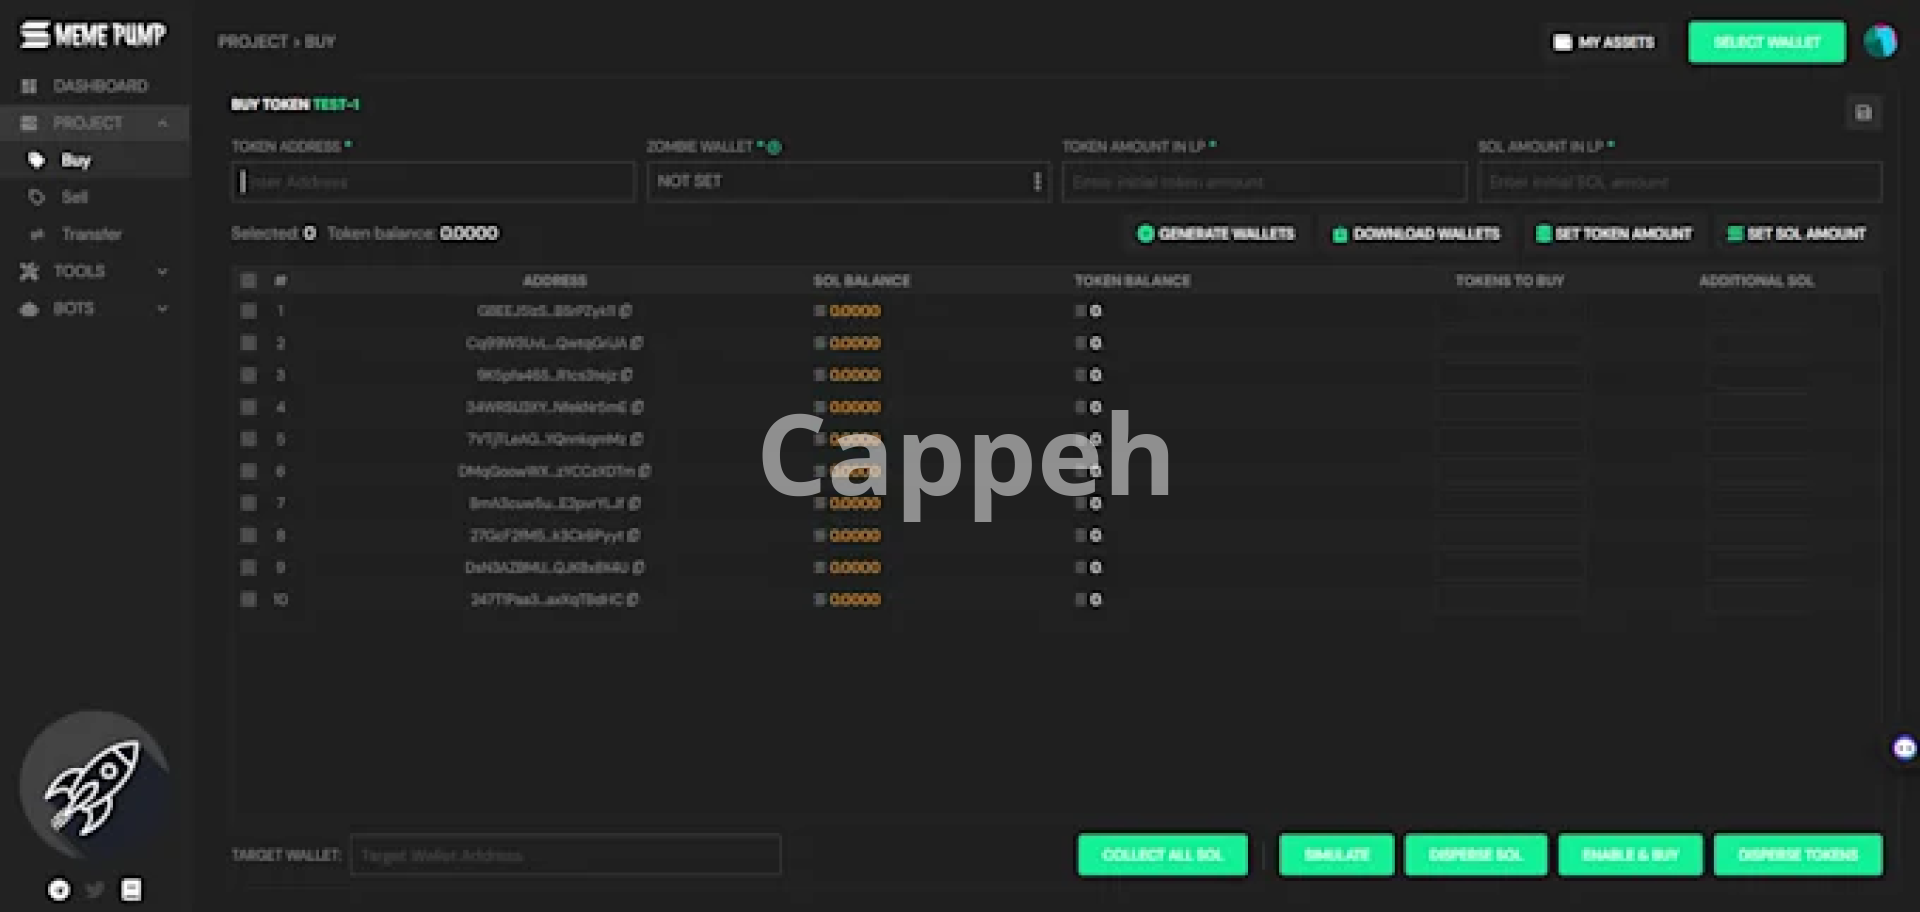Open the chat support bubble icon
This screenshot has height=912, width=1920.
(1904, 748)
